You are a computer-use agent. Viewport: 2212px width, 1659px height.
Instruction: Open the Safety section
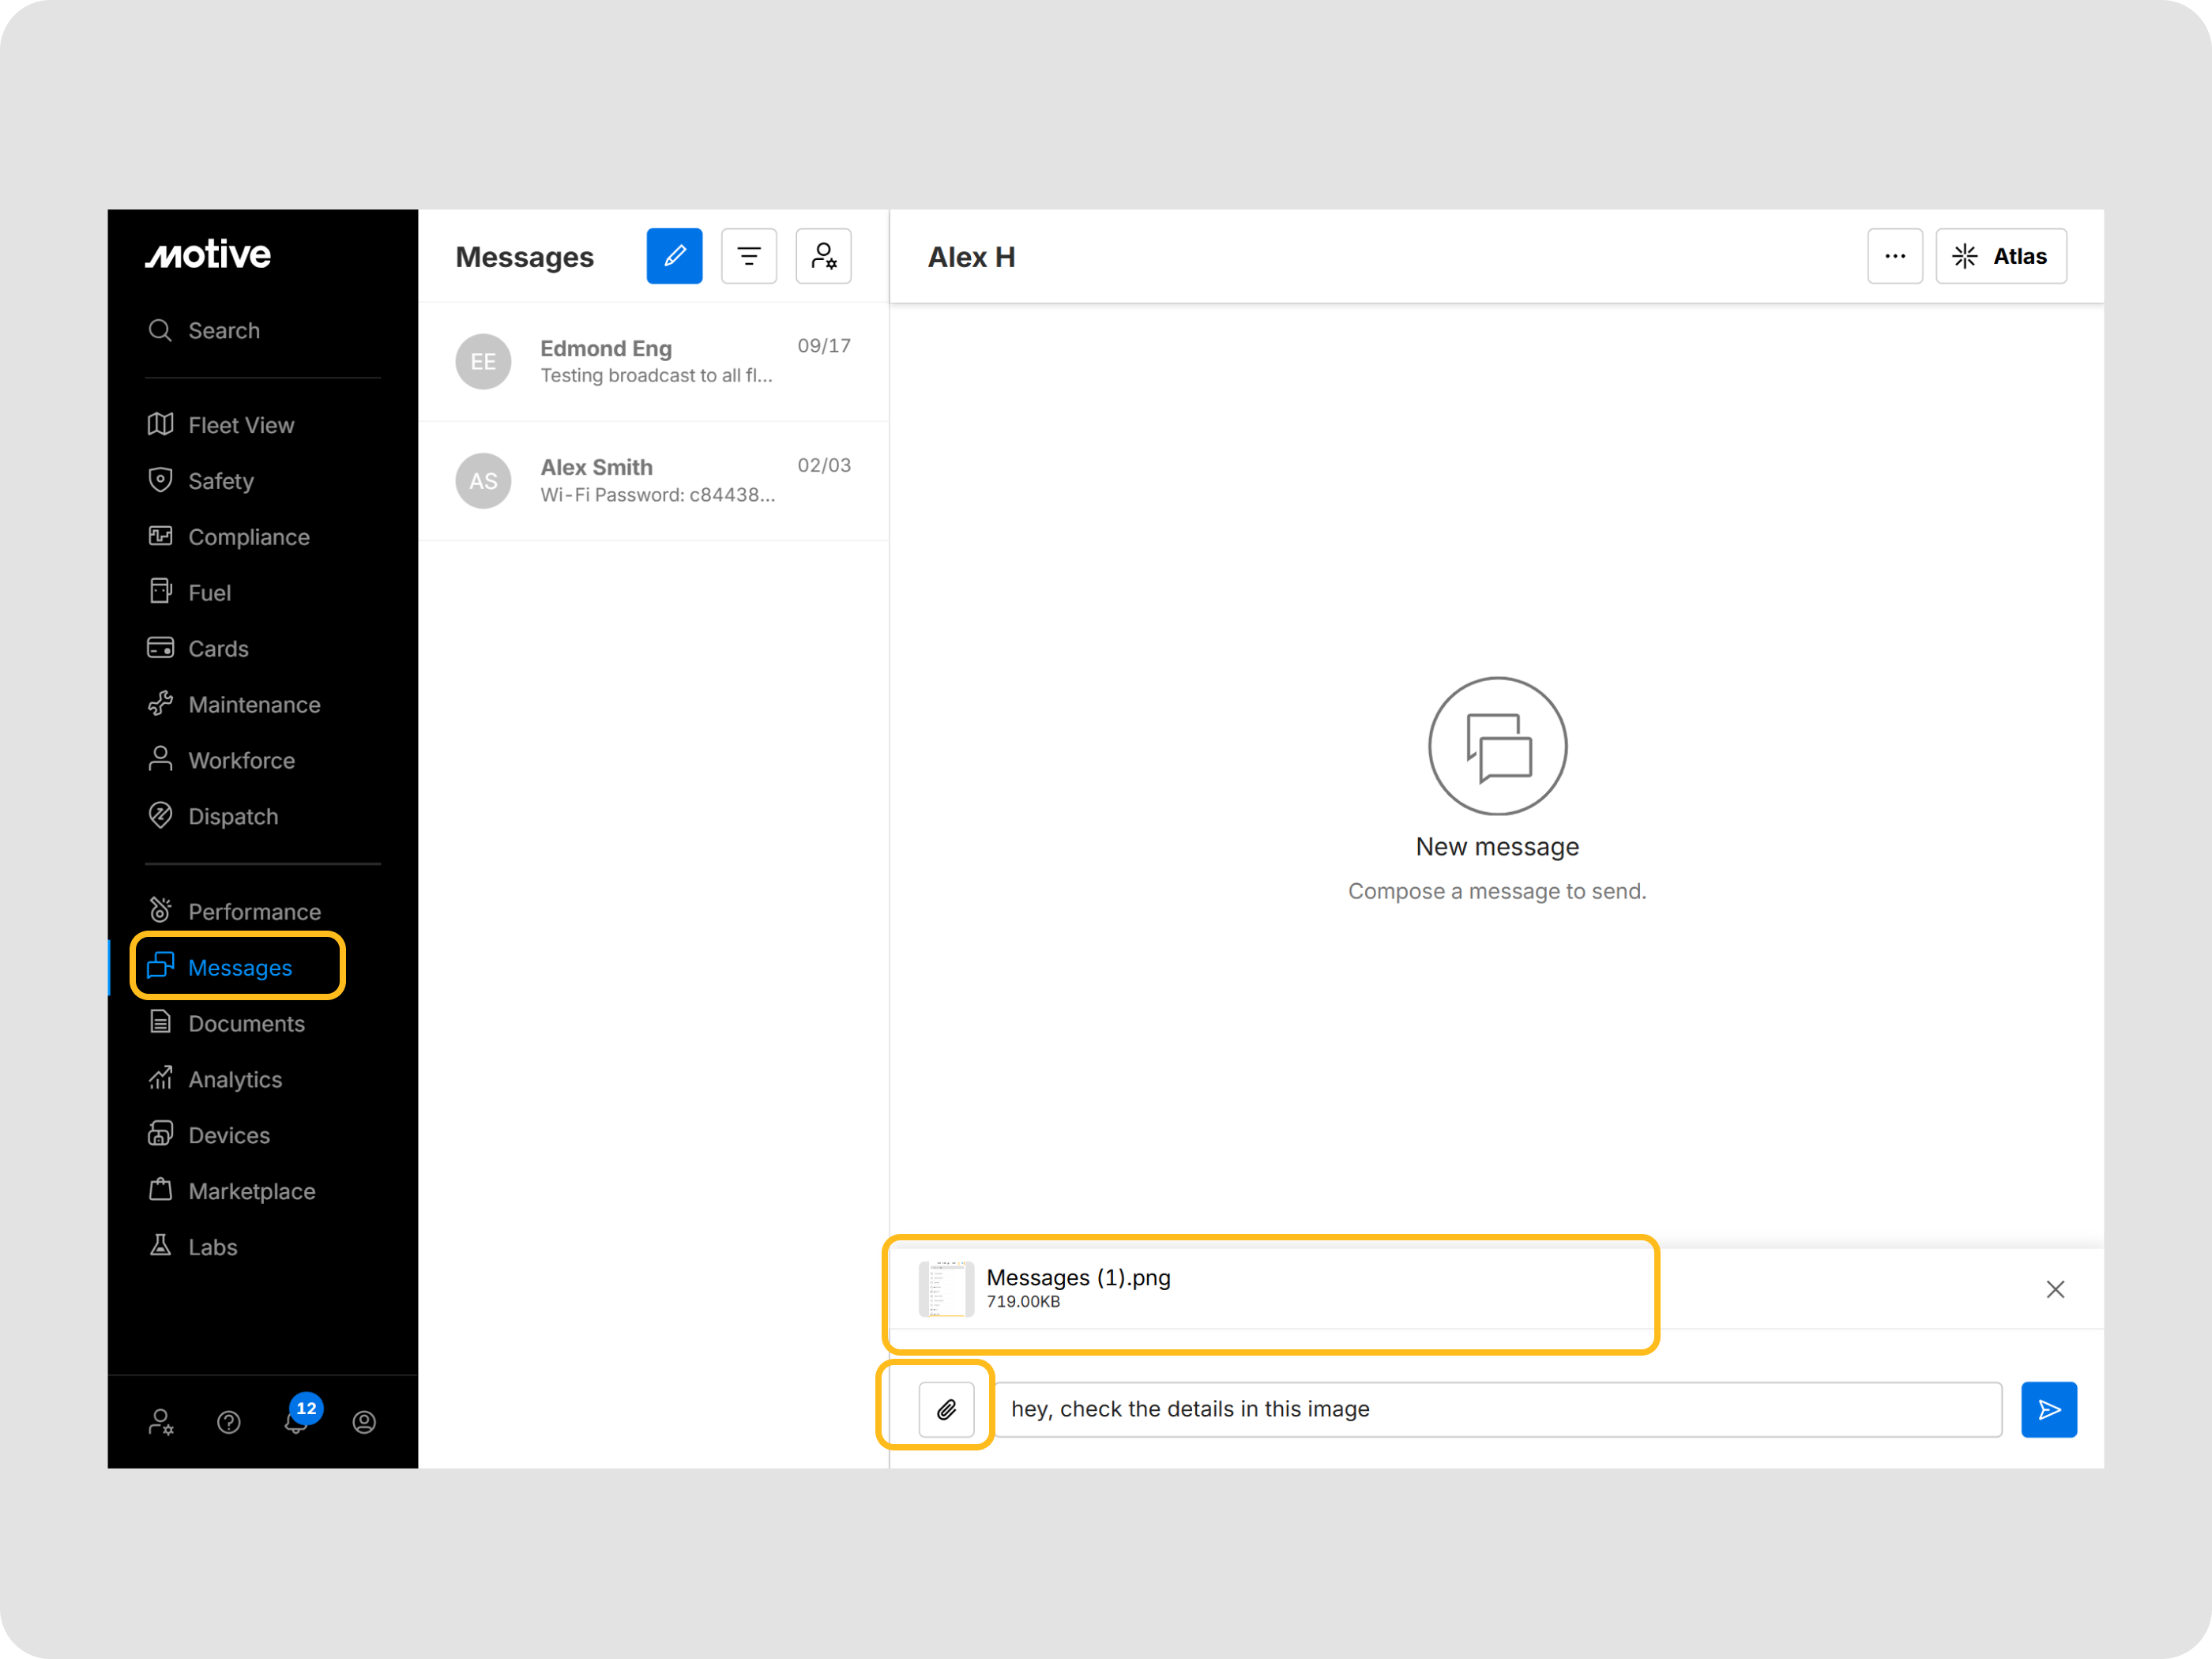pos(201,481)
